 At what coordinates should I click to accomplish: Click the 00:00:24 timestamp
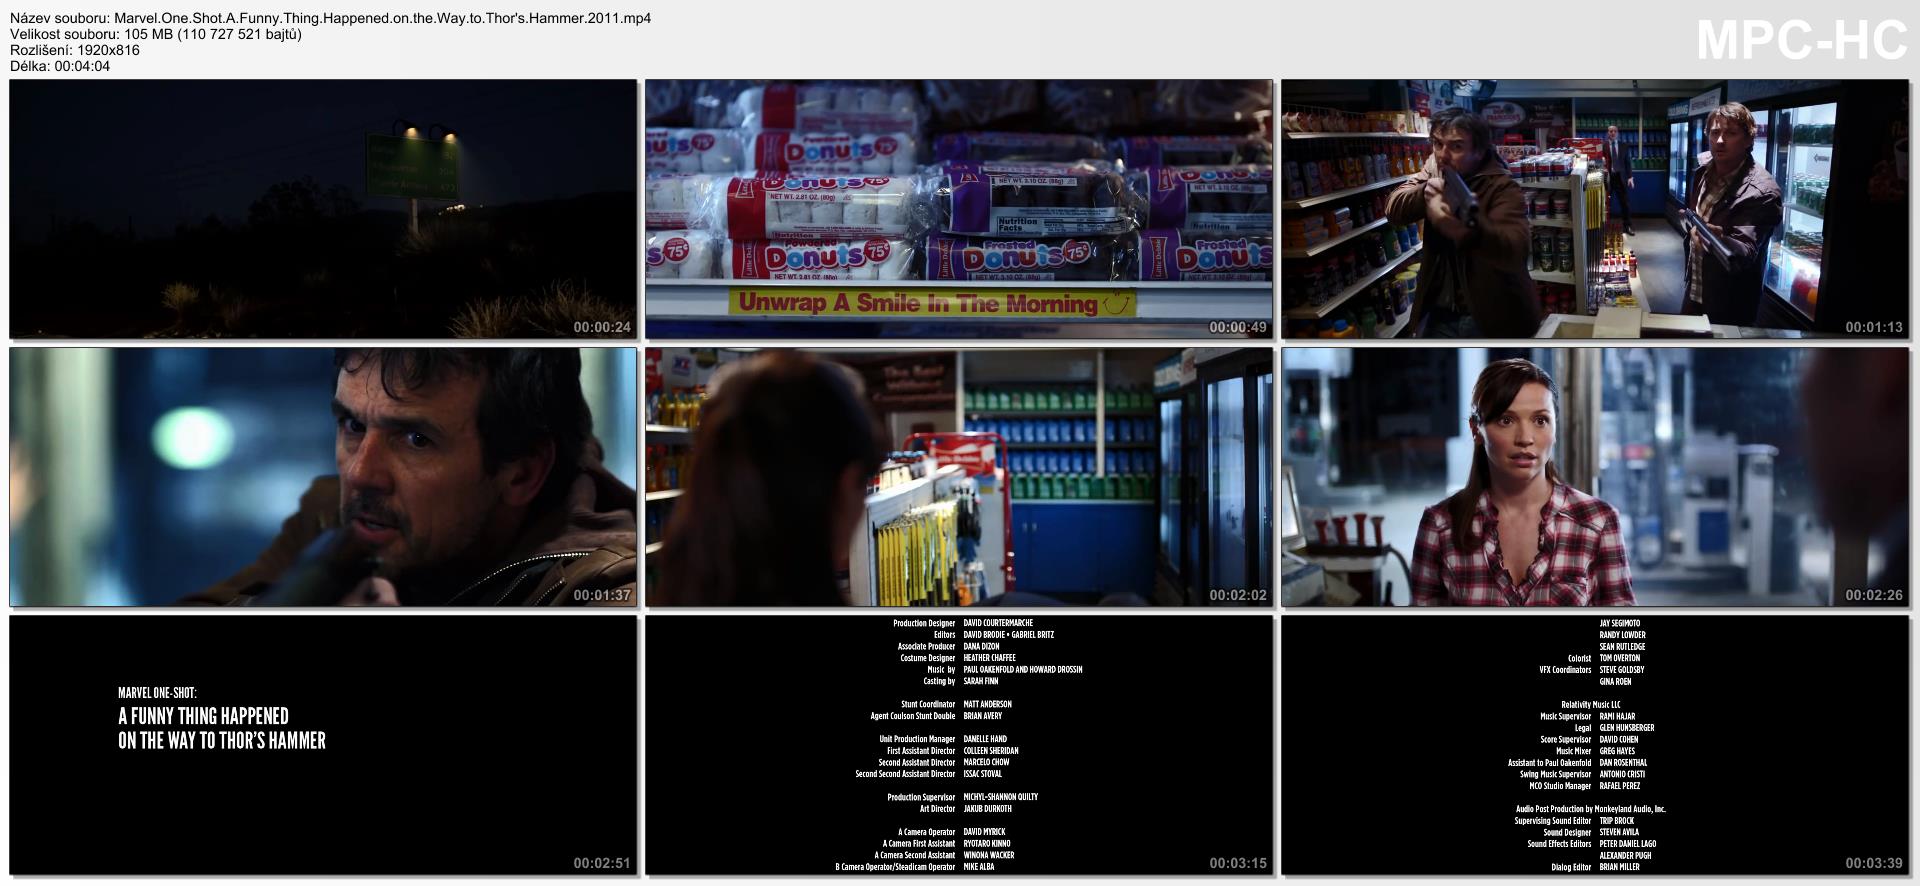601,327
